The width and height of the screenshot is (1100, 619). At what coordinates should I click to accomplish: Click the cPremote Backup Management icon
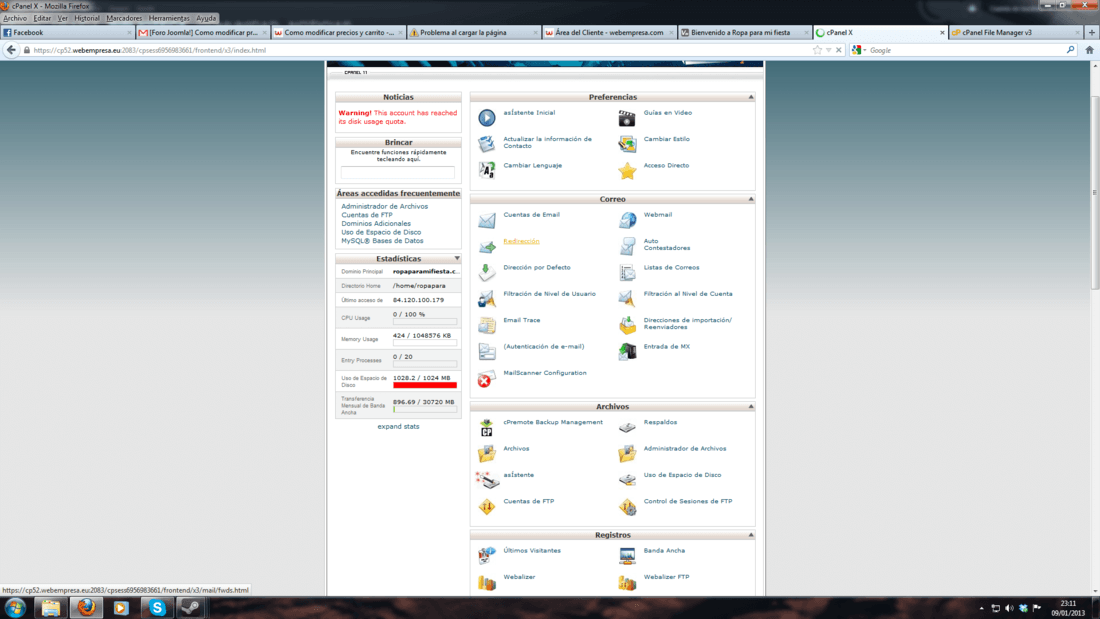[487, 427]
